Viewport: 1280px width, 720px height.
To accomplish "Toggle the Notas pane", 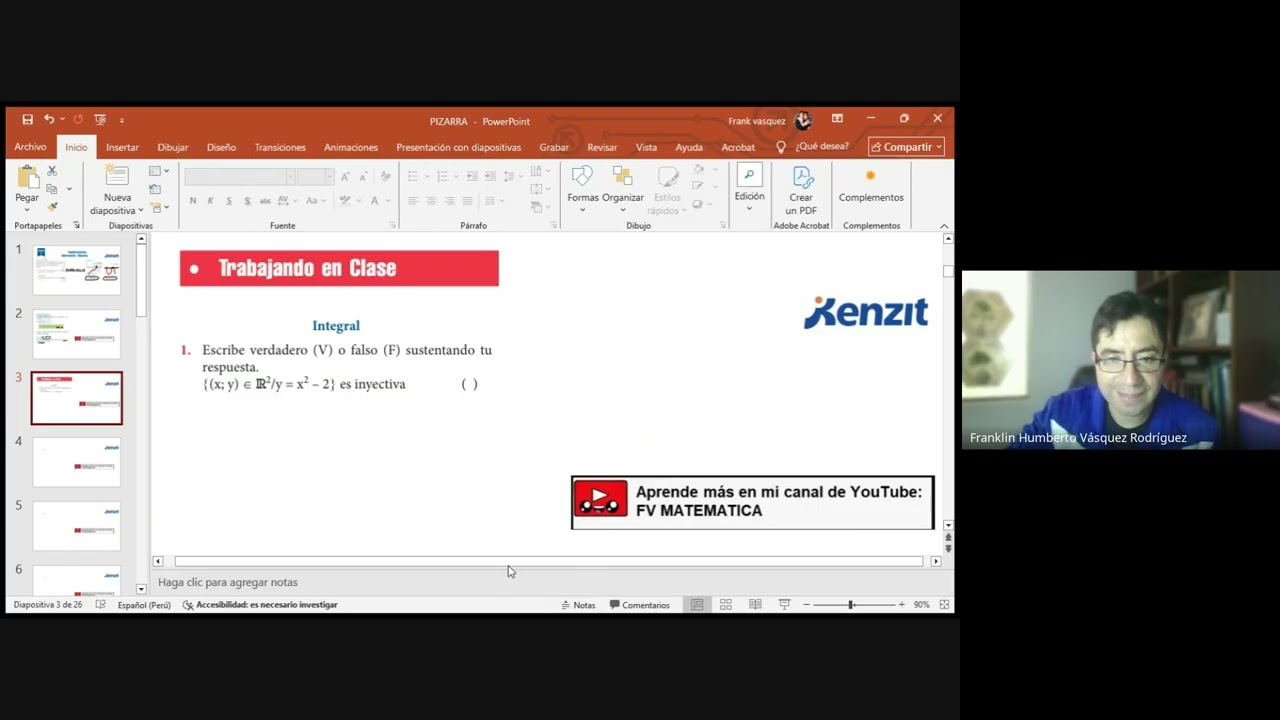I will (x=578, y=605).
